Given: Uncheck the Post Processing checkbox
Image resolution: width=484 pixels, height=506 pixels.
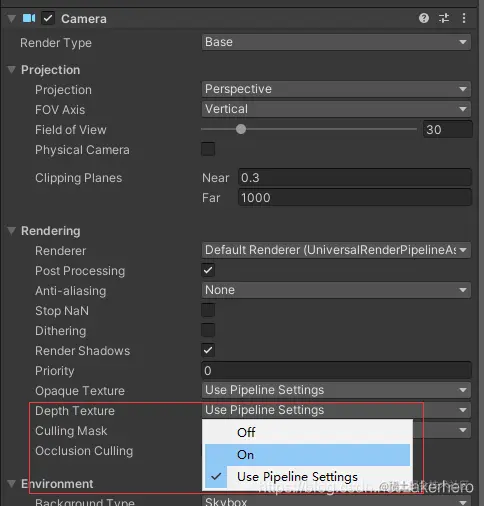Looking at the screenshot, I should coord(208,270).
